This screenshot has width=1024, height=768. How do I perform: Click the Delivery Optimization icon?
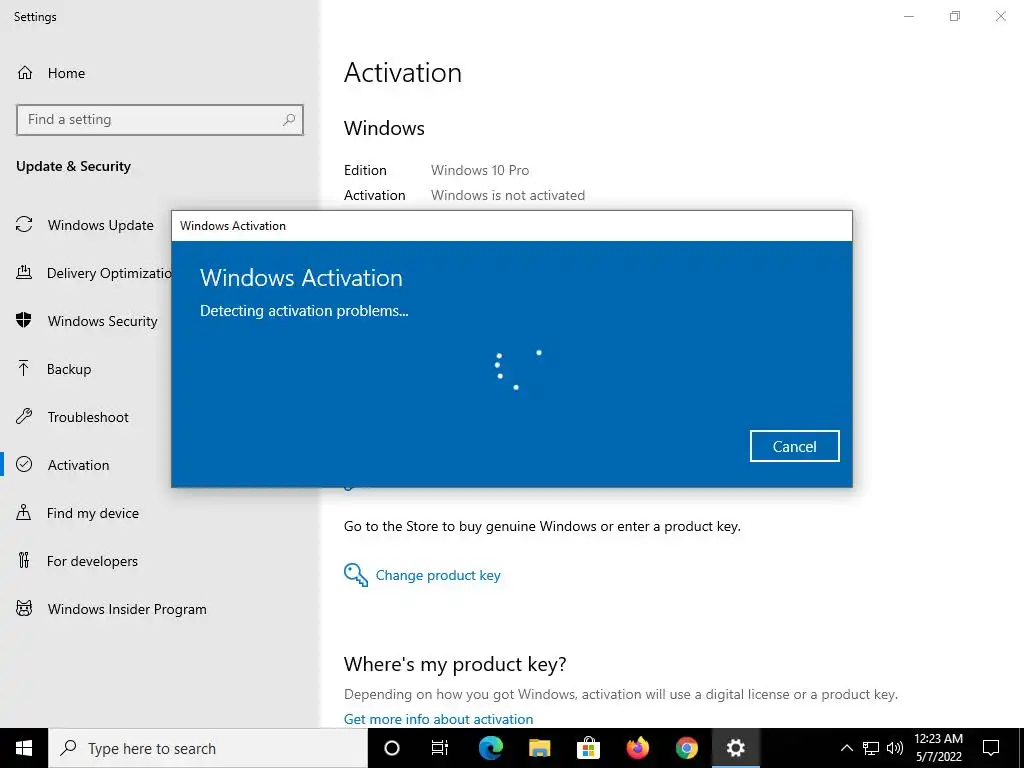(x=24, y=272)
